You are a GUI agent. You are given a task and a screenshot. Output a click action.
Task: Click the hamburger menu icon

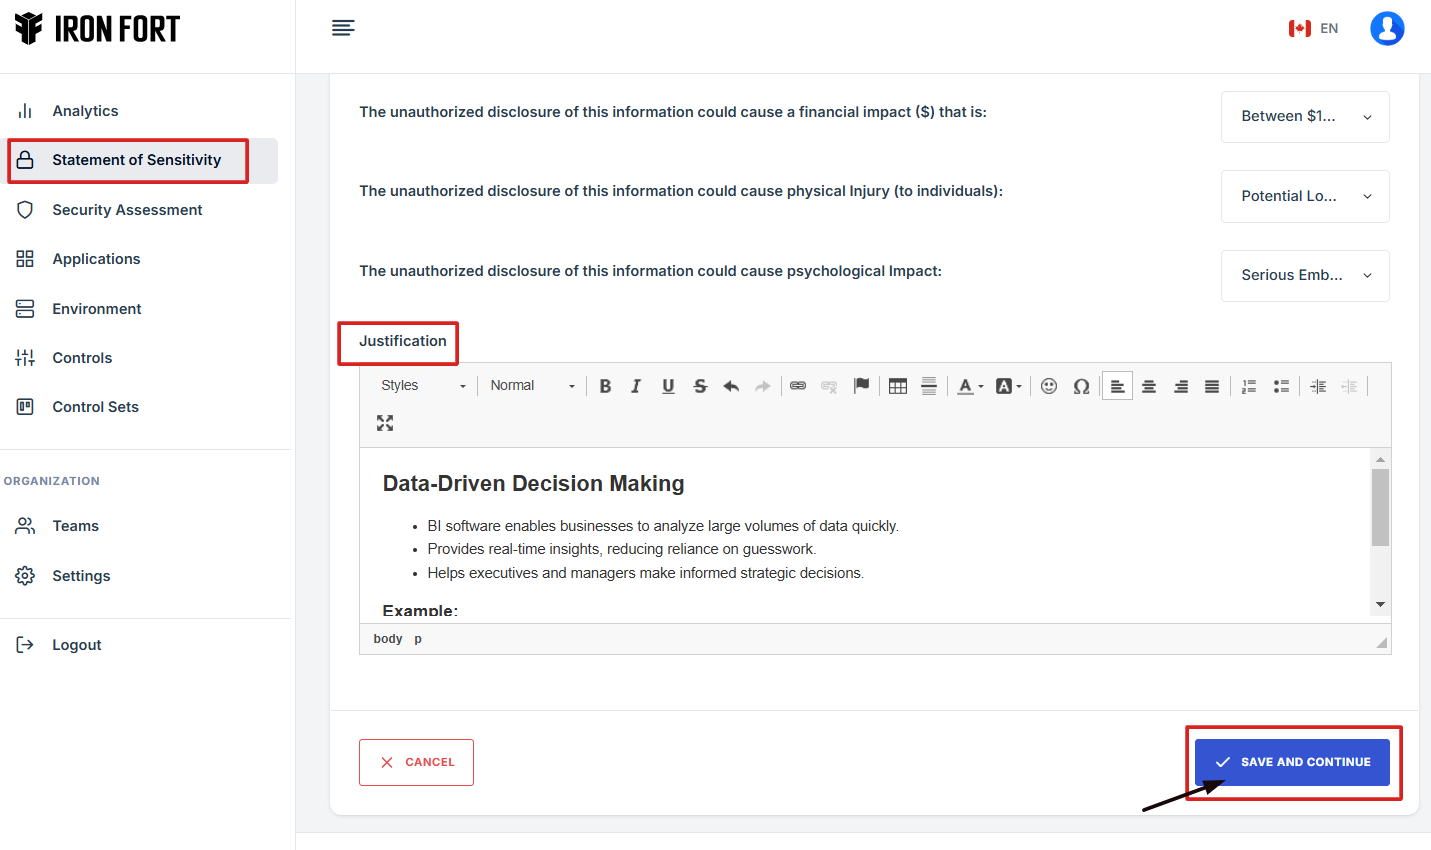point(343,28)
